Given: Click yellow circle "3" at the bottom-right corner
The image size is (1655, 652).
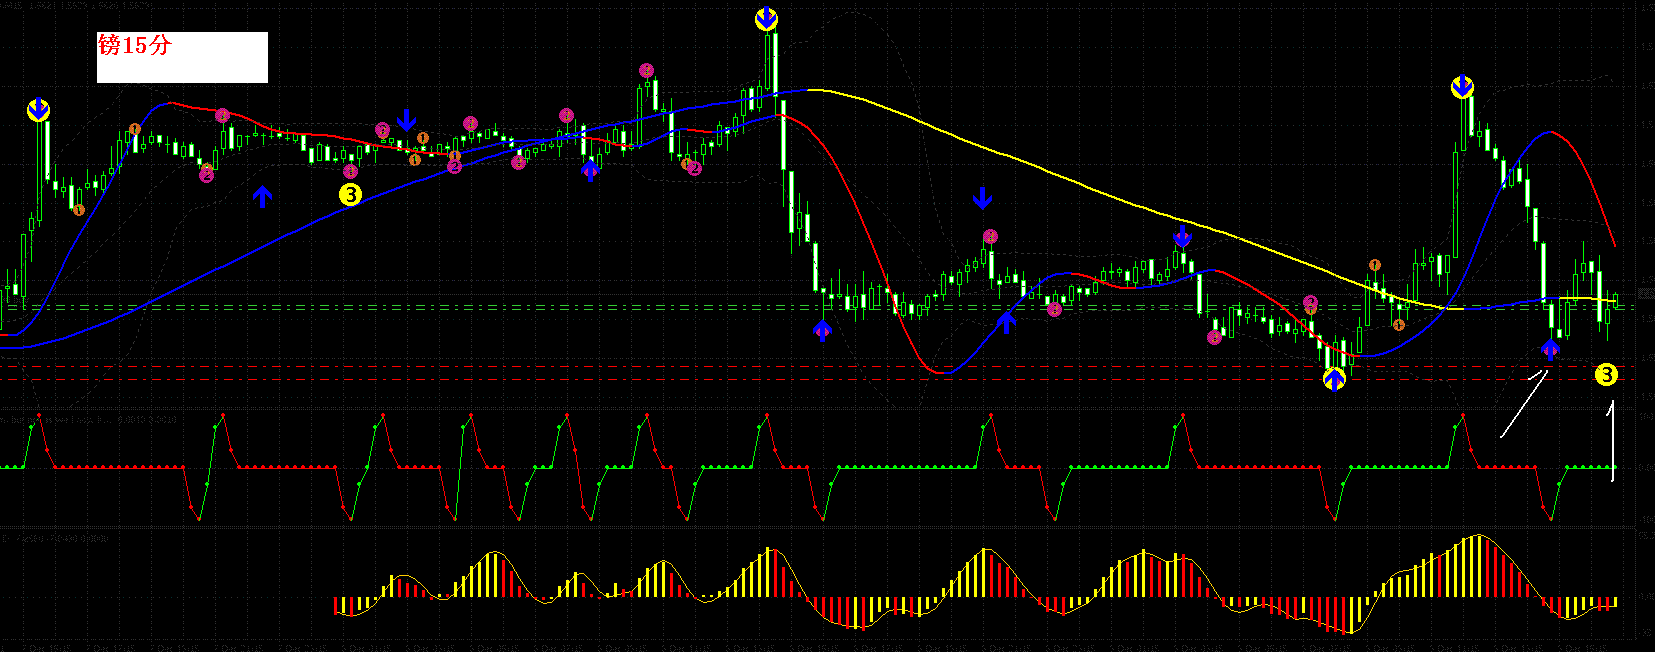Looking at the screenshot, I should tap(1605, 375).
